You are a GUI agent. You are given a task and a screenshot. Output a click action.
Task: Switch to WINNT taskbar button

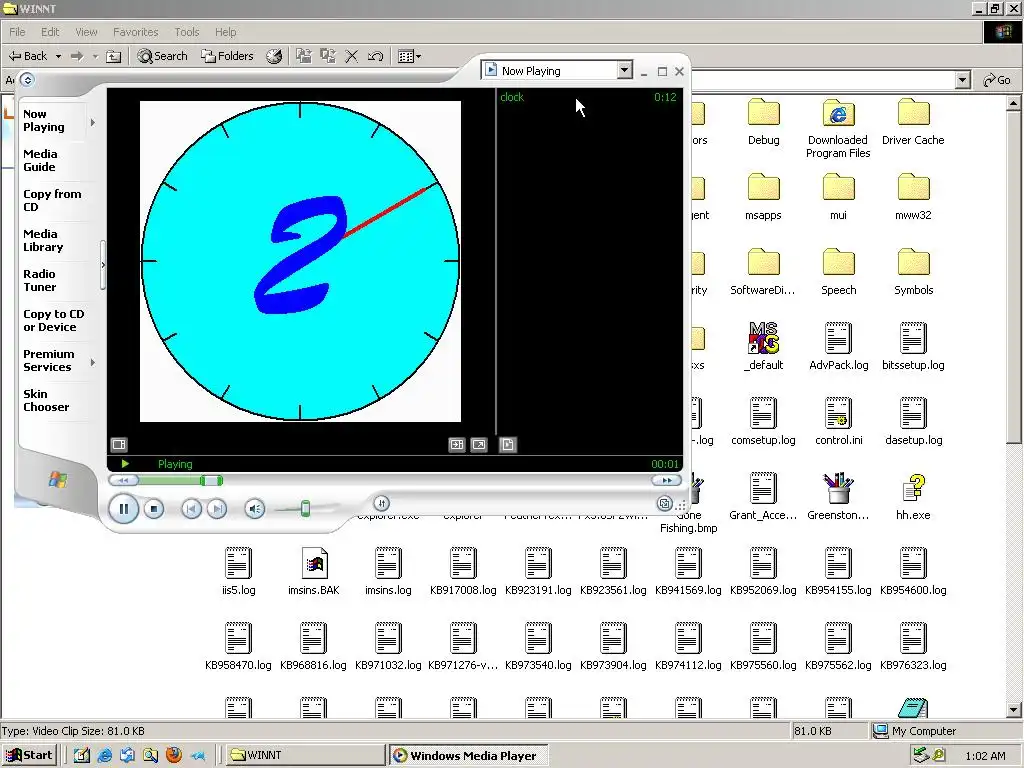coord(306,755)
